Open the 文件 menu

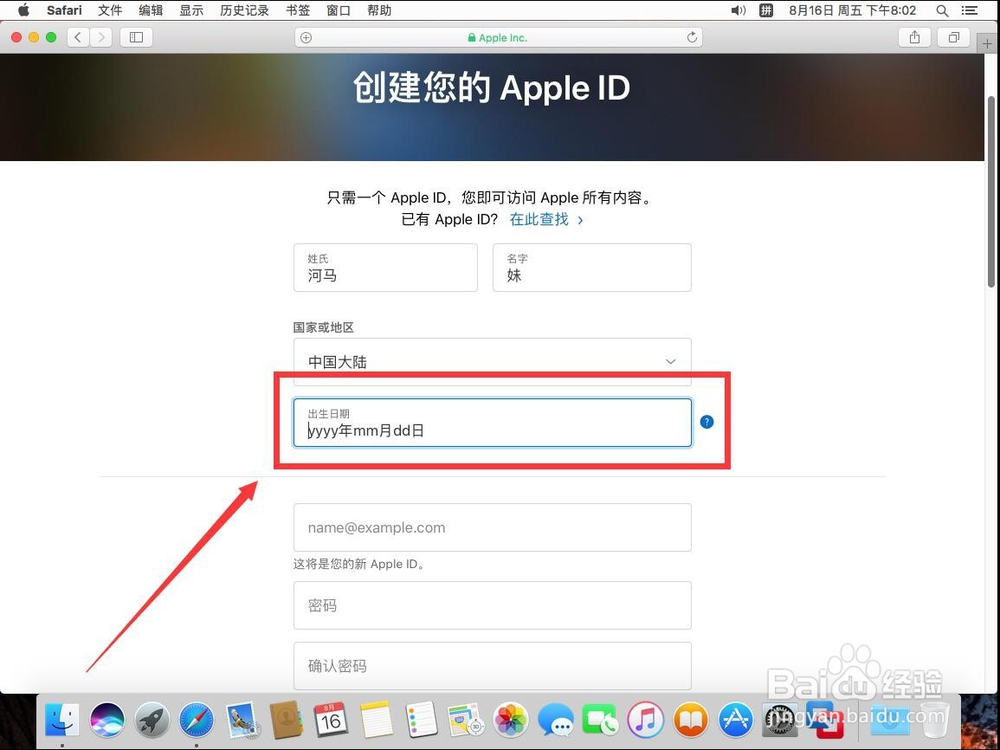point(110,10)
